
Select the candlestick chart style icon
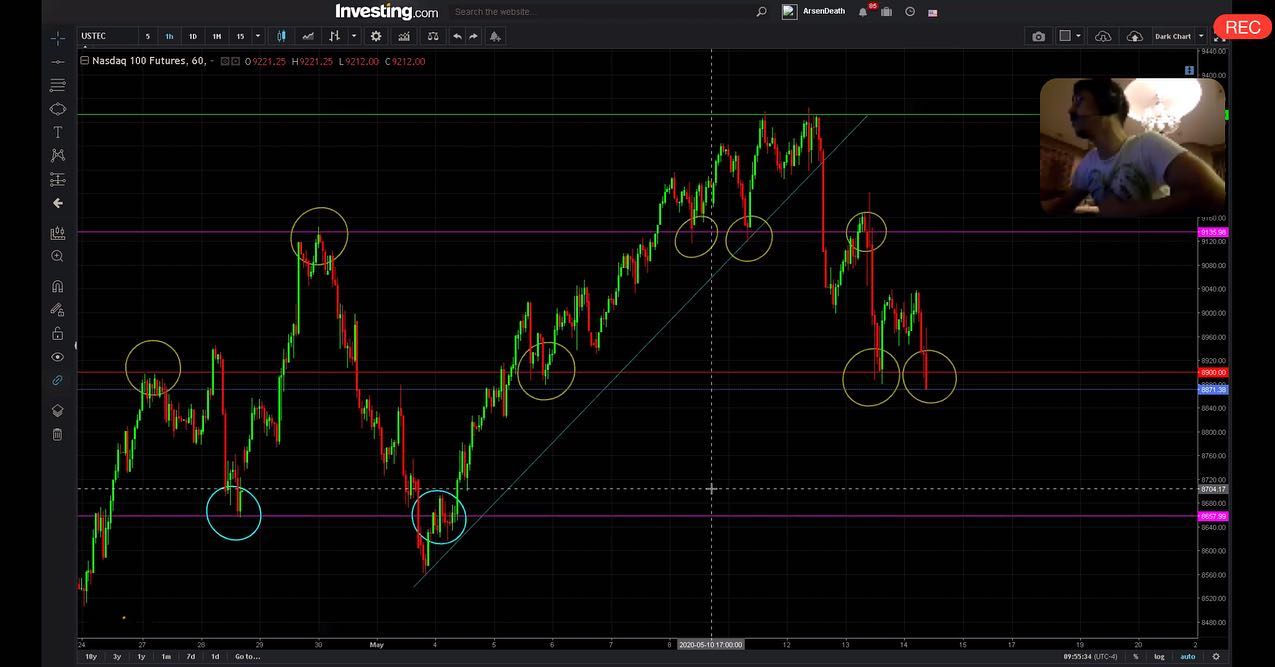pos(282,36)
